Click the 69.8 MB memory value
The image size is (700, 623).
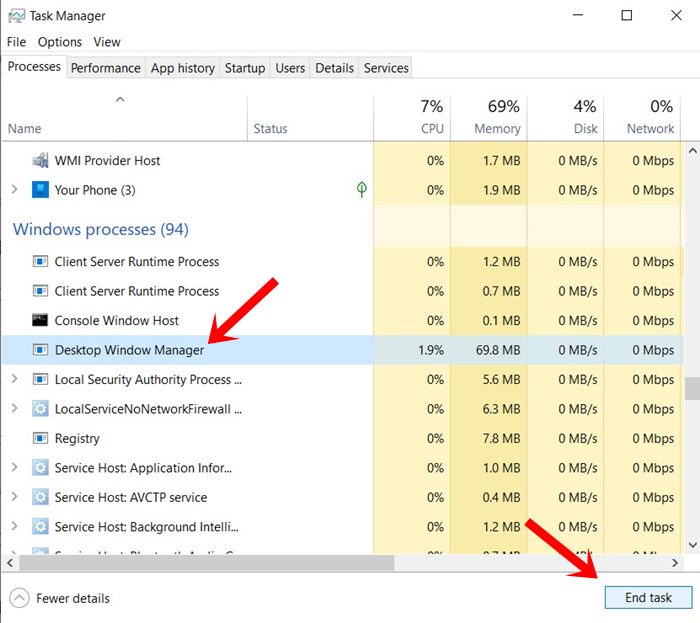(x=498, y=350)
